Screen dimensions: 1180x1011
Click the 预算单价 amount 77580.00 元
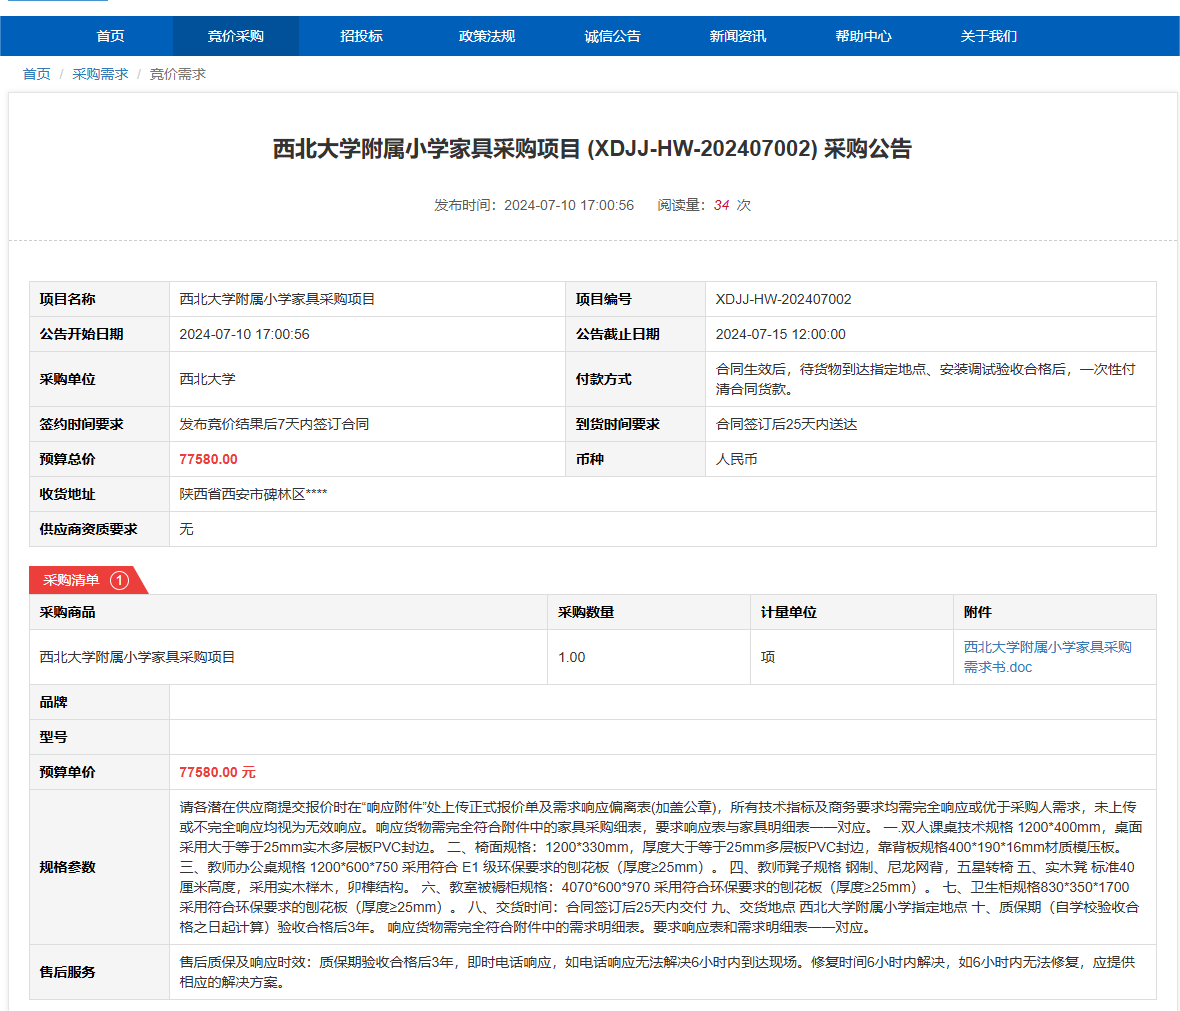217,772
